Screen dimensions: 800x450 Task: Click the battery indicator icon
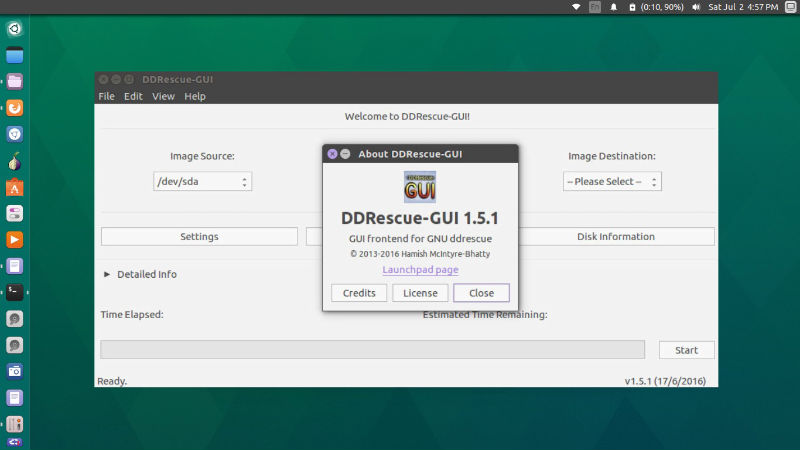632,7
